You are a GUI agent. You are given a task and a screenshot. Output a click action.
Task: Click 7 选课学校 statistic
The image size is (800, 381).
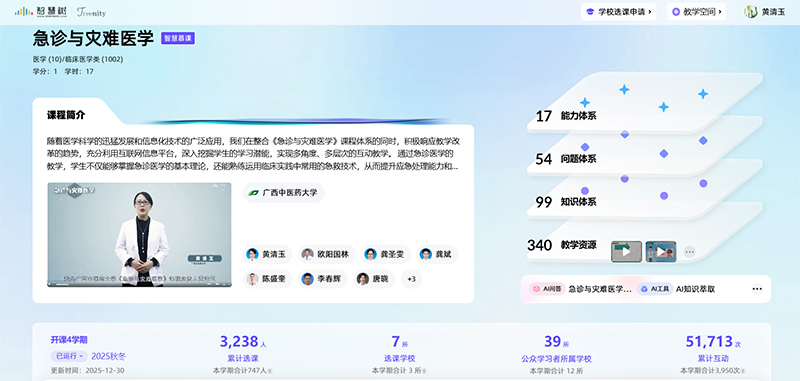(x=399, y=349)
